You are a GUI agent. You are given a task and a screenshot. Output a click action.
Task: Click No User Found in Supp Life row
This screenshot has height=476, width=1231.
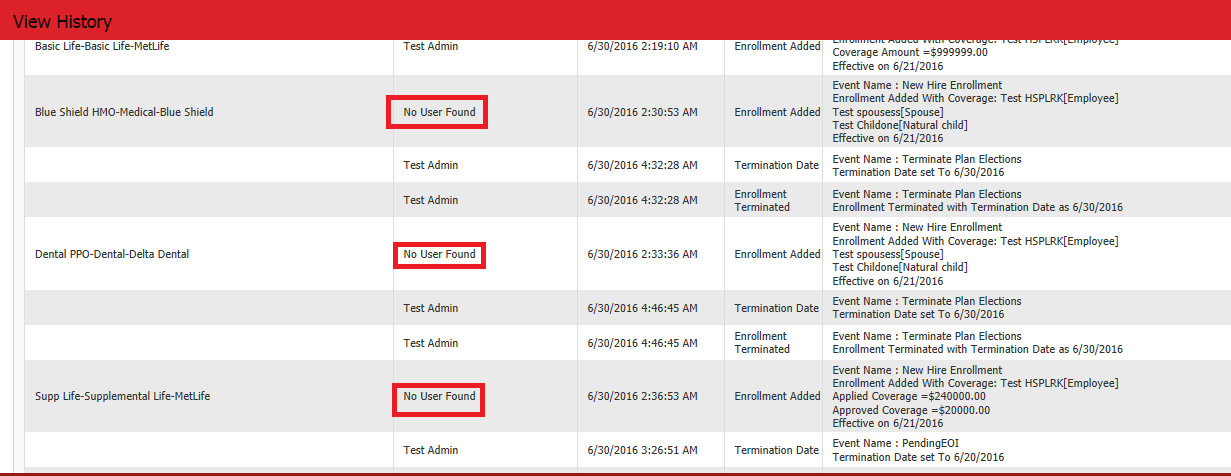[x=439, y=397]
